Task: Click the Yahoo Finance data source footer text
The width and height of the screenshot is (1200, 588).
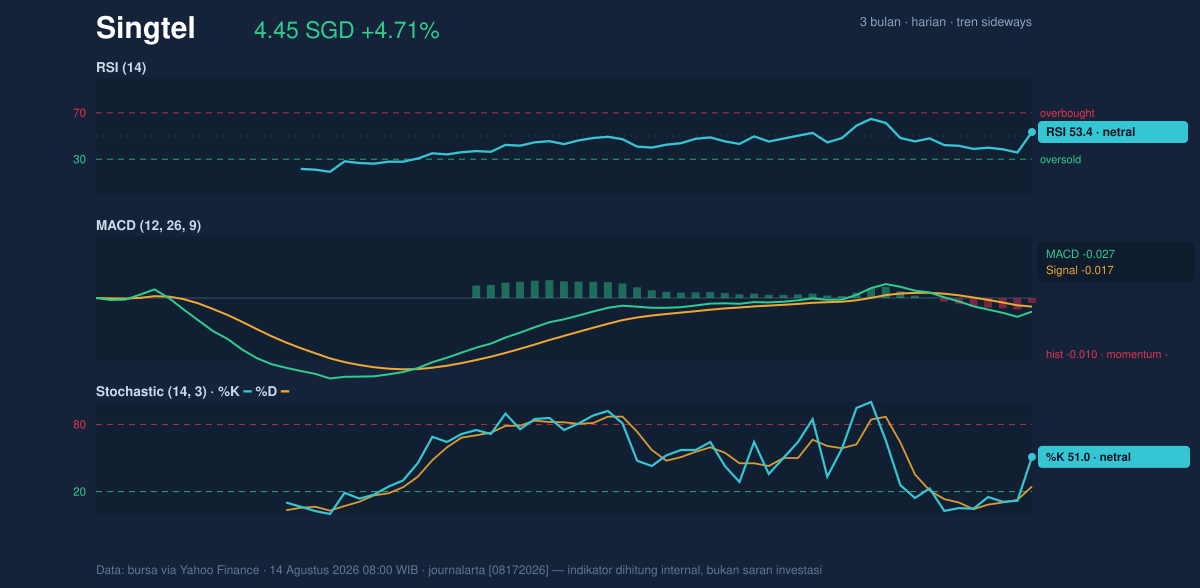Action: (x=459, y=570)
